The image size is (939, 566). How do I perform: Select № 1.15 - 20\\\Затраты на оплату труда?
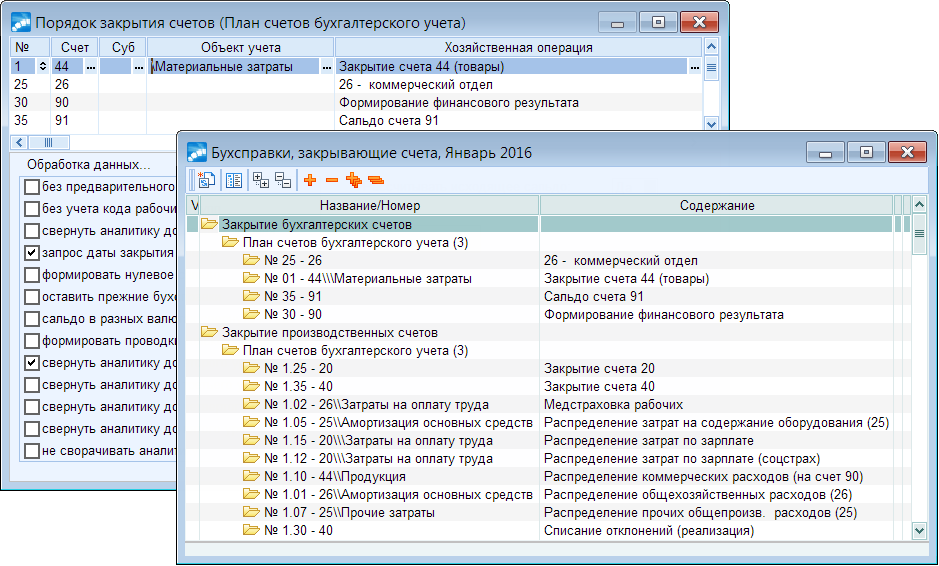point(378,440)
